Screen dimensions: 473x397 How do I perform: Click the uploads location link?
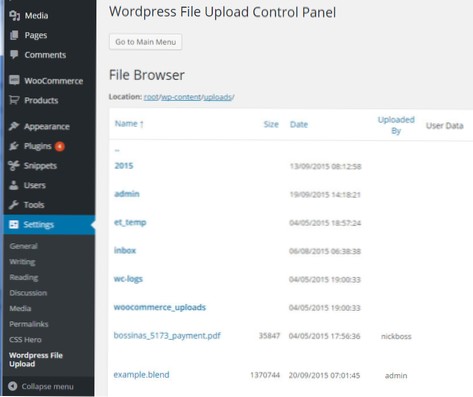[x=217, y=97]
